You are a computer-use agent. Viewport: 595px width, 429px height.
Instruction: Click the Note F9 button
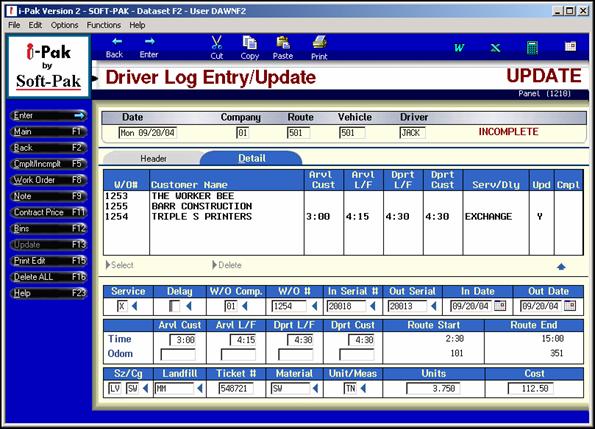click(49, 196)
